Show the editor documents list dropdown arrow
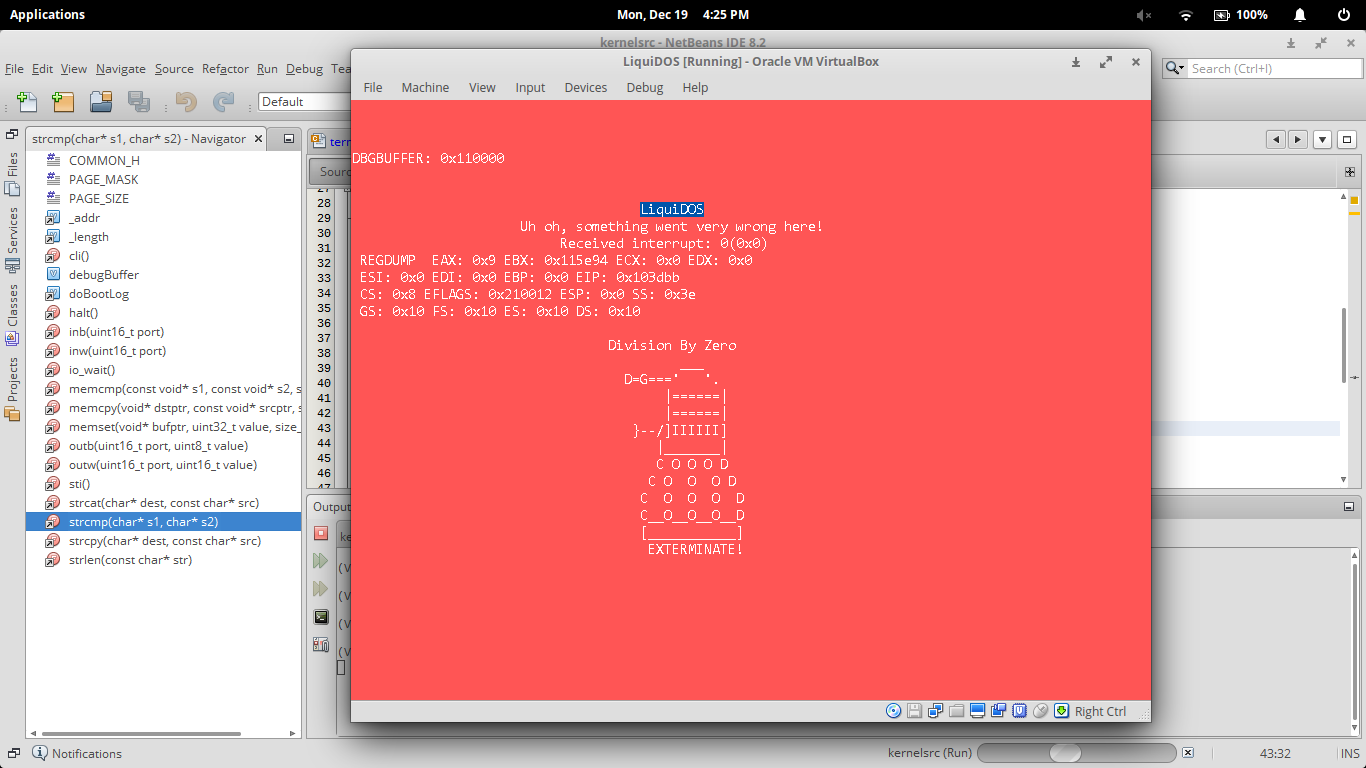1366x768 pixels. (x=1322, y=140)
